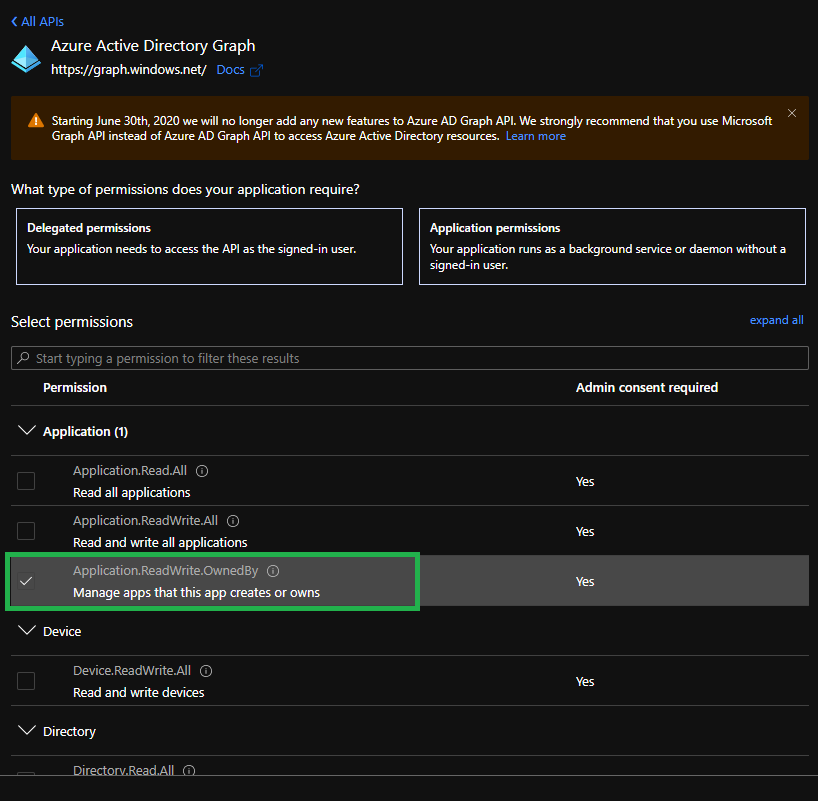Click 'Manage apps that this app creates or owns'
Image resolution: width=818 pixels, height=801 pixels.
[197, 593]
